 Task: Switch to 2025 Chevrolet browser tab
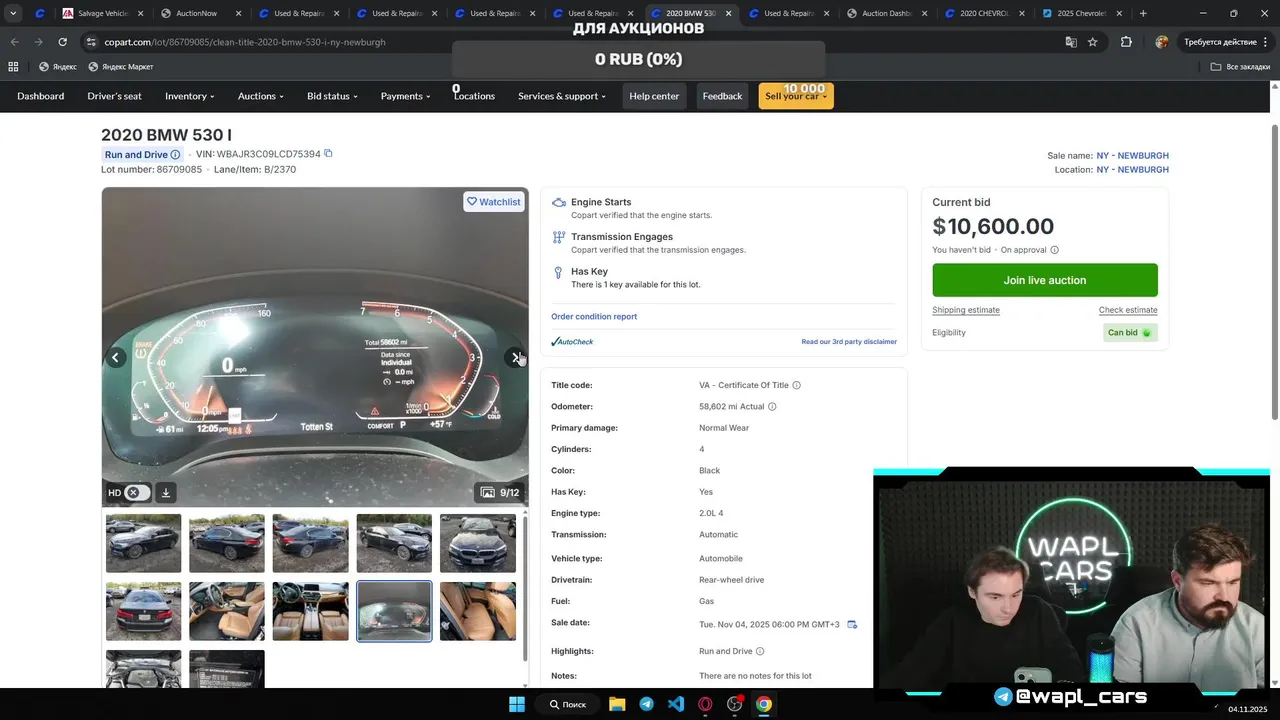pos(1080,13)
